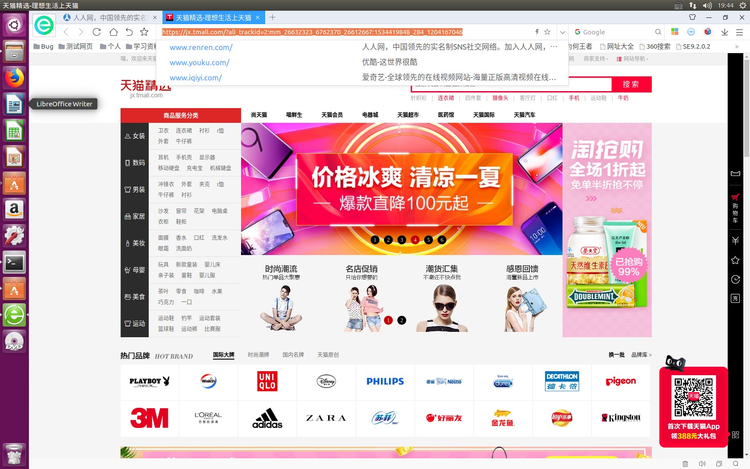
Task: Open the 女装 category in sidebar
Action: point(135,136)
